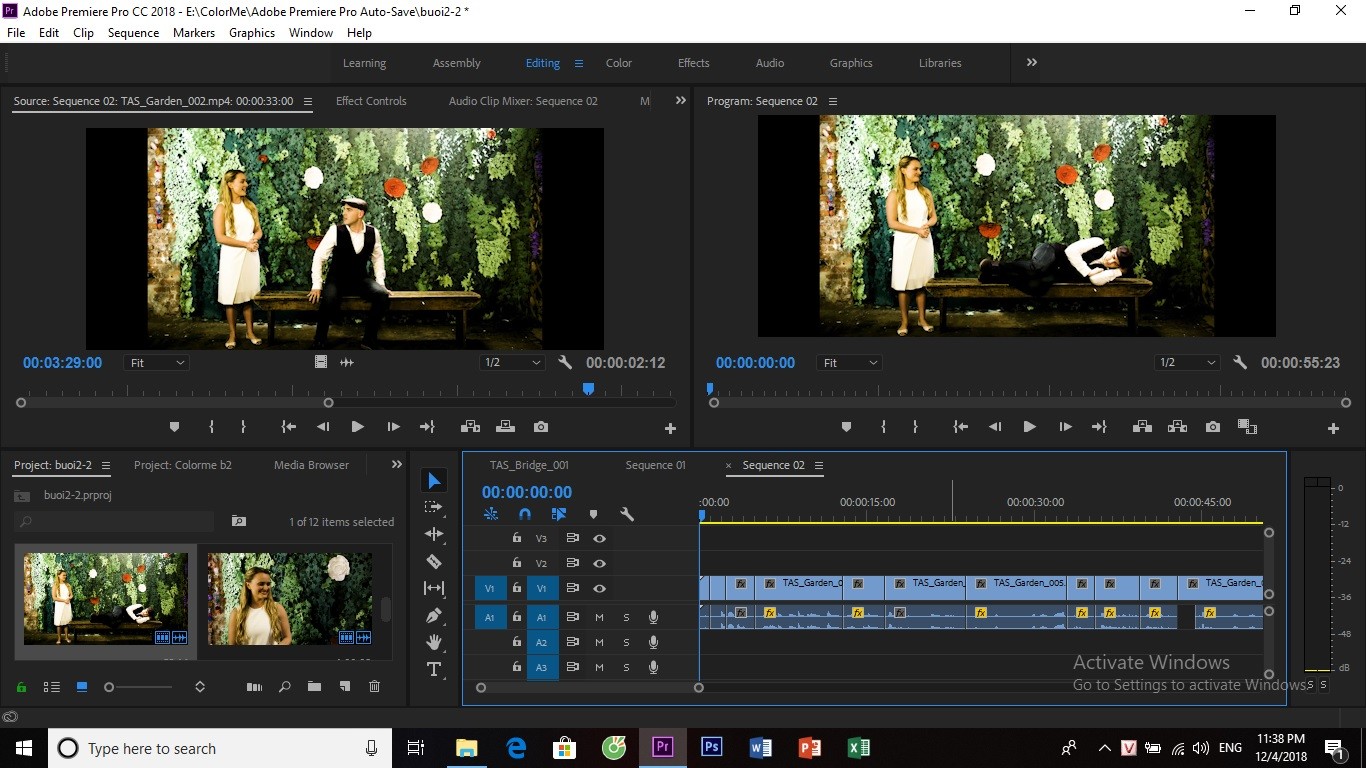Image resolution: width=1366 pixels, height=768 pixels.
Task: Select the Track Select Forward tool
Action: point(433,507)
